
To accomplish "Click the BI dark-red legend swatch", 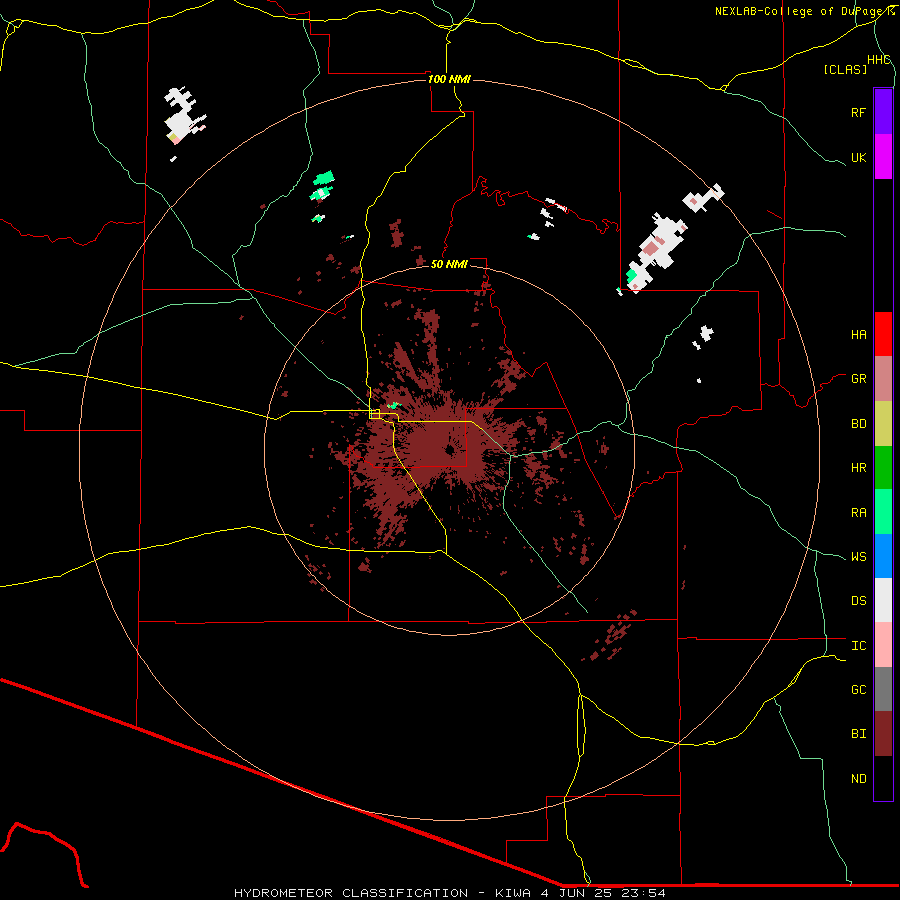I will [x=883, y=734].
